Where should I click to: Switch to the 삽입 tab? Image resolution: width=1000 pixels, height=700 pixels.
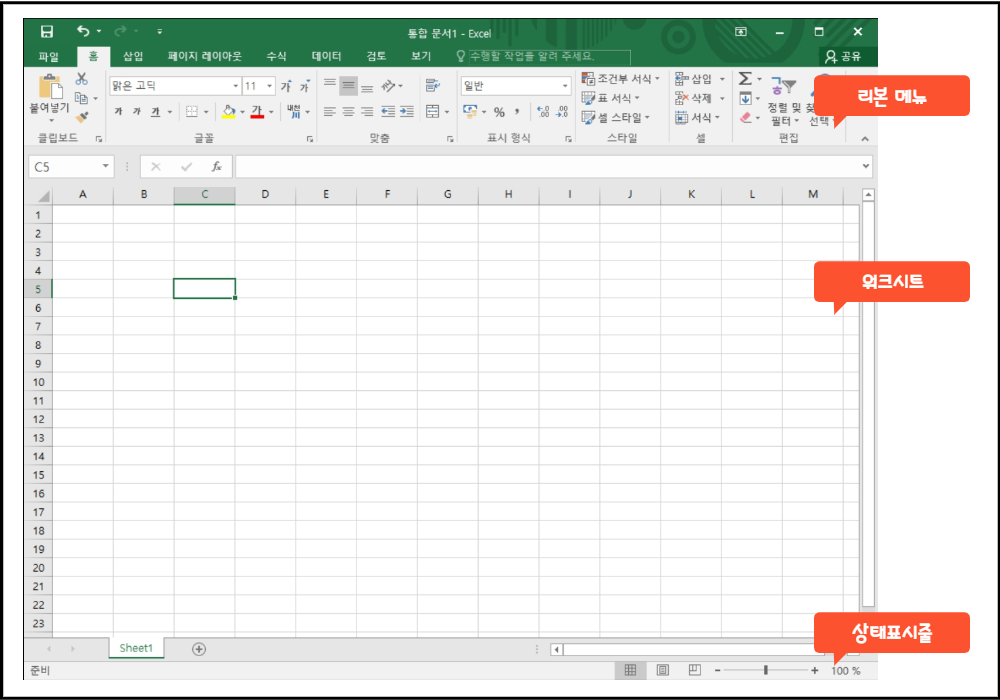point(133,56)
